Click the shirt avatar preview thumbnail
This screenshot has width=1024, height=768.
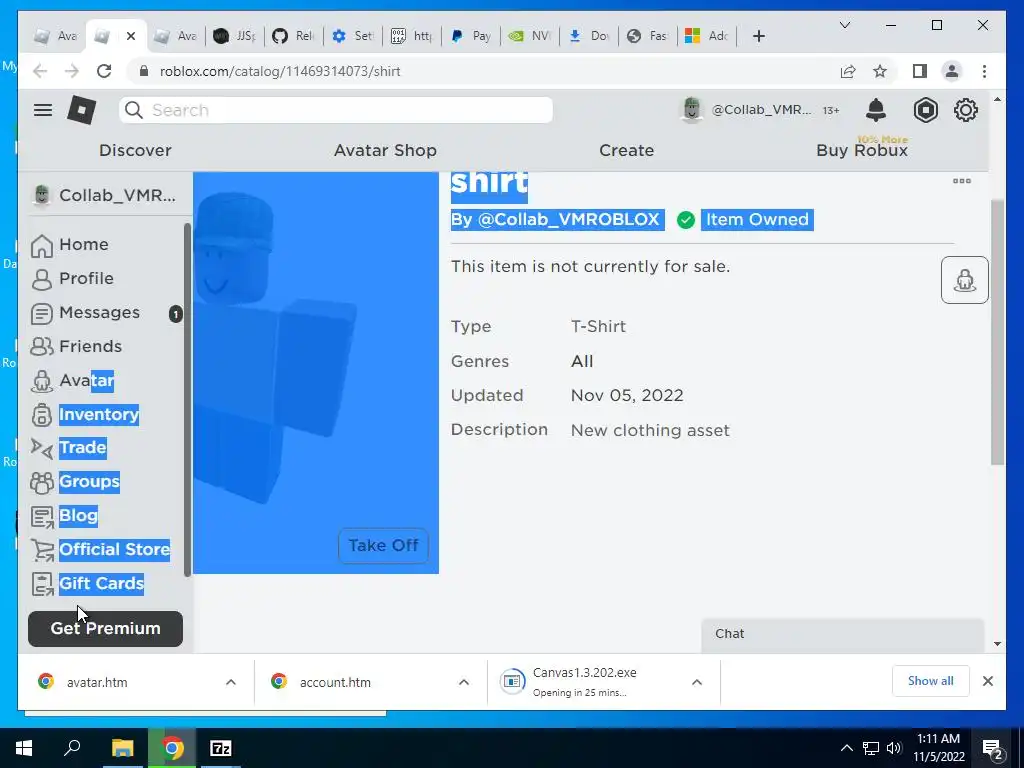click(x=316, y=373)
